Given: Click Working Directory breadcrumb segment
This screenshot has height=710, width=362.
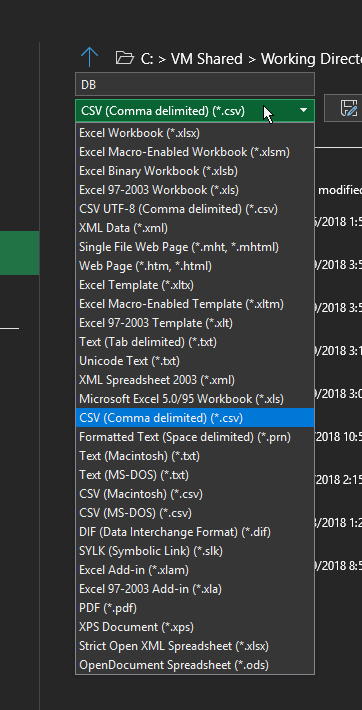Looking at the screenshot, I should [x=311, y=59].
